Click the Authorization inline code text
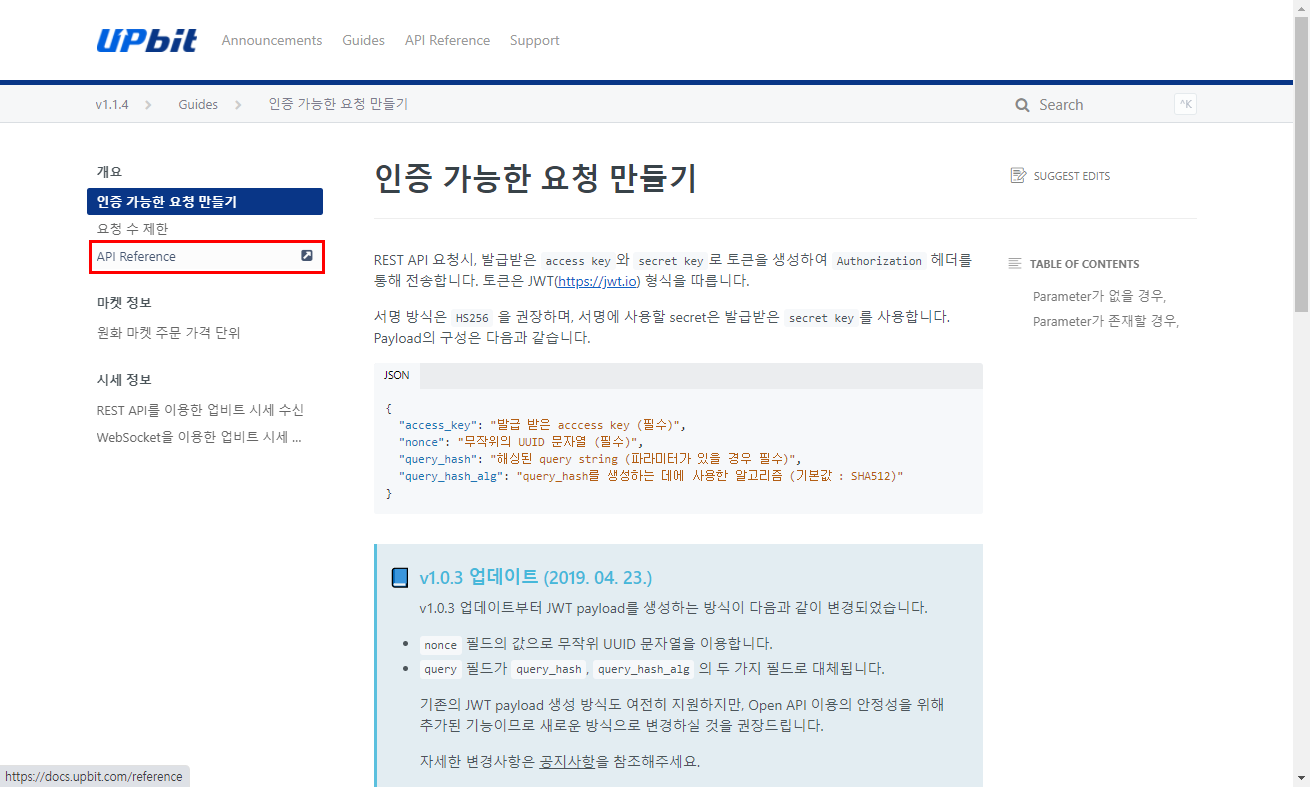 879,261
